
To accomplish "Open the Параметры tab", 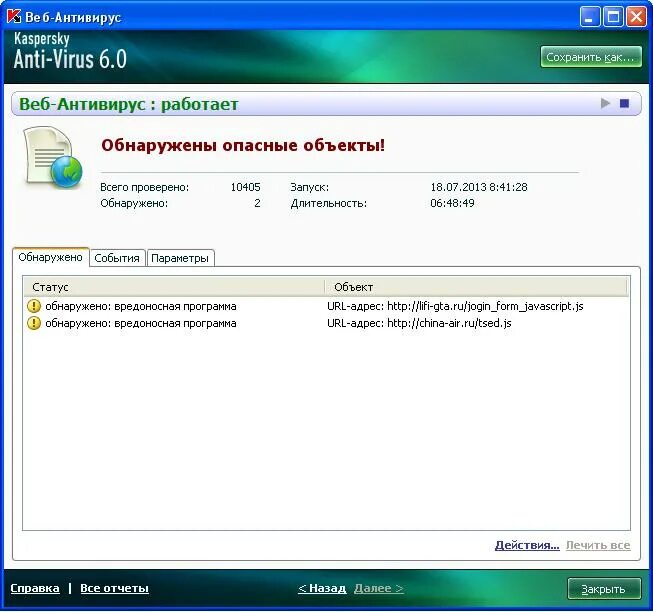I will (x=180, y=258).
